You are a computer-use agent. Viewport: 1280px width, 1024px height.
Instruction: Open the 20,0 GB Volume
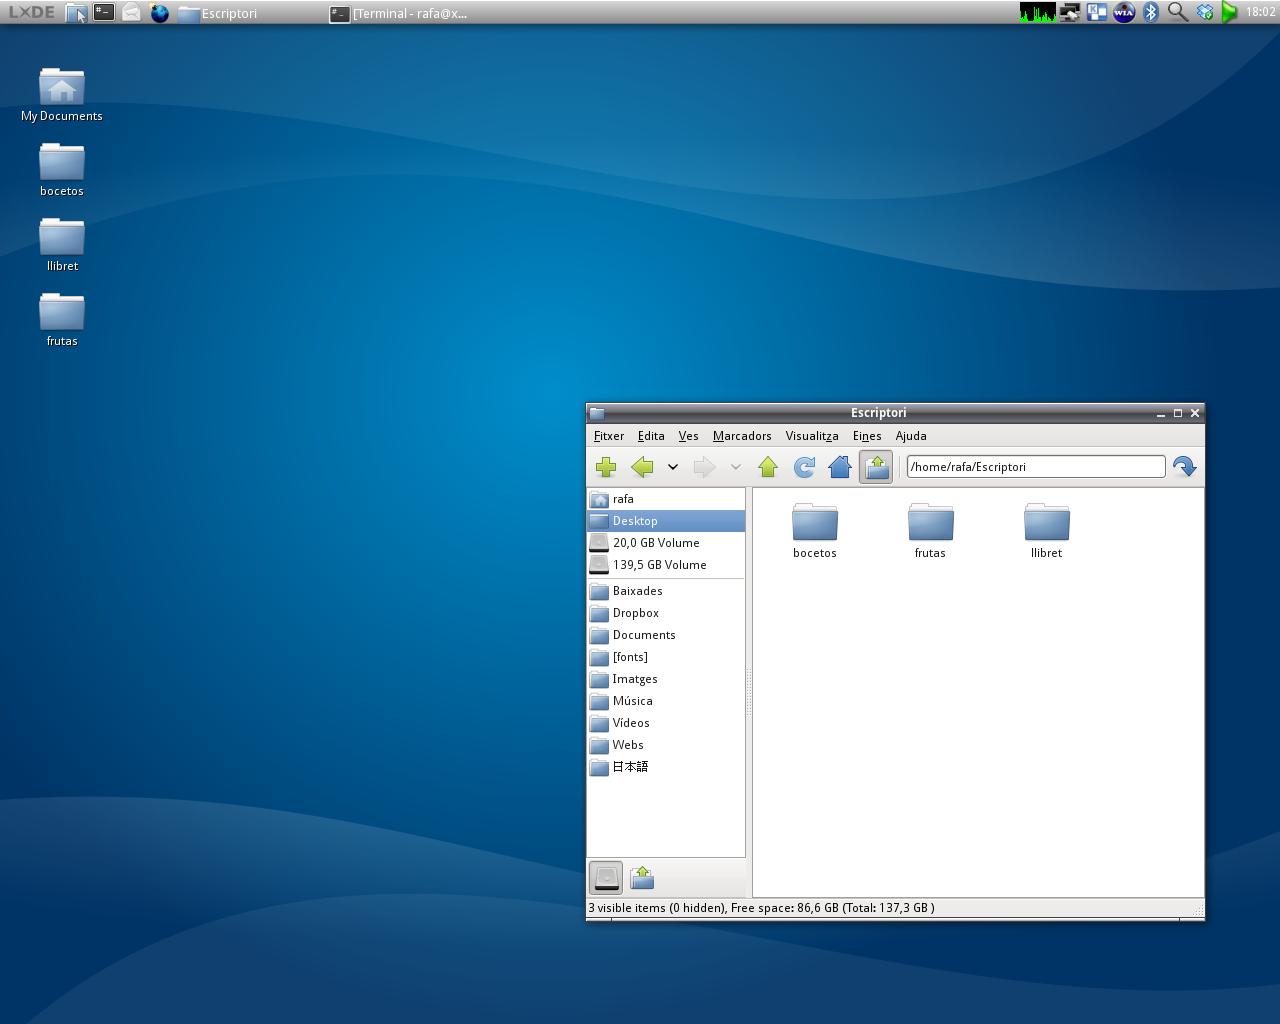666,543
